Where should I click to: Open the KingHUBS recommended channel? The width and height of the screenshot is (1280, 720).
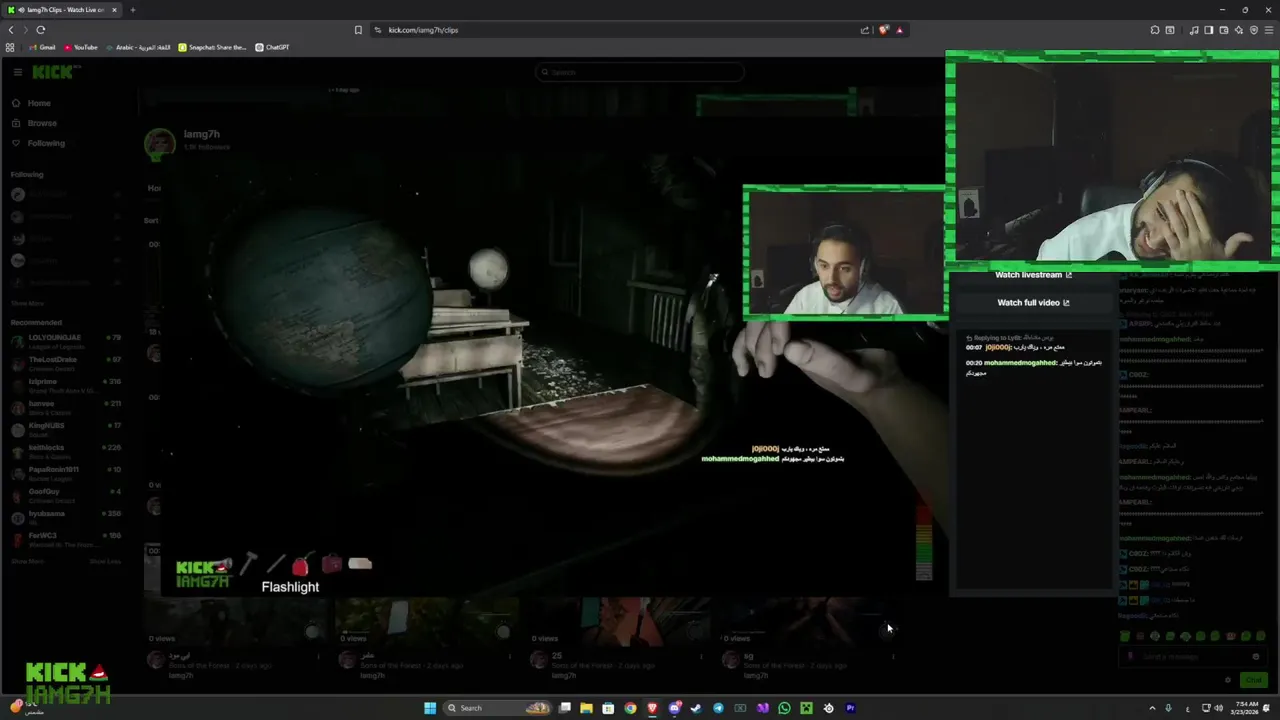[65, 428]
